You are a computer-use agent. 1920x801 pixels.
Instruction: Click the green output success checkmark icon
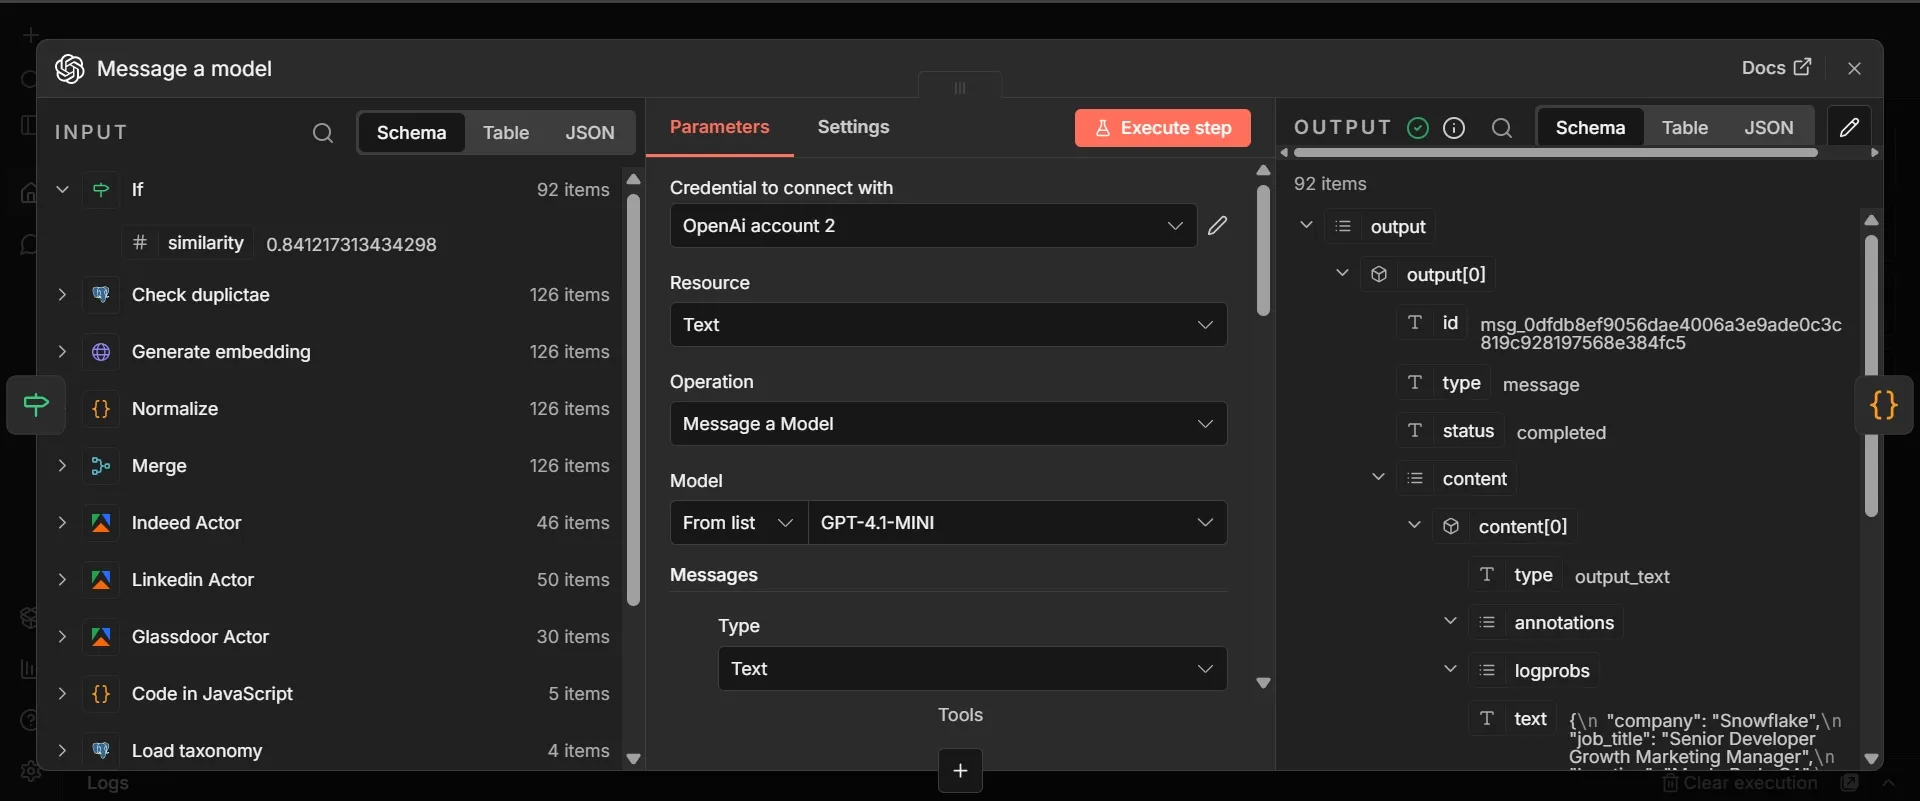(1418, 128)
